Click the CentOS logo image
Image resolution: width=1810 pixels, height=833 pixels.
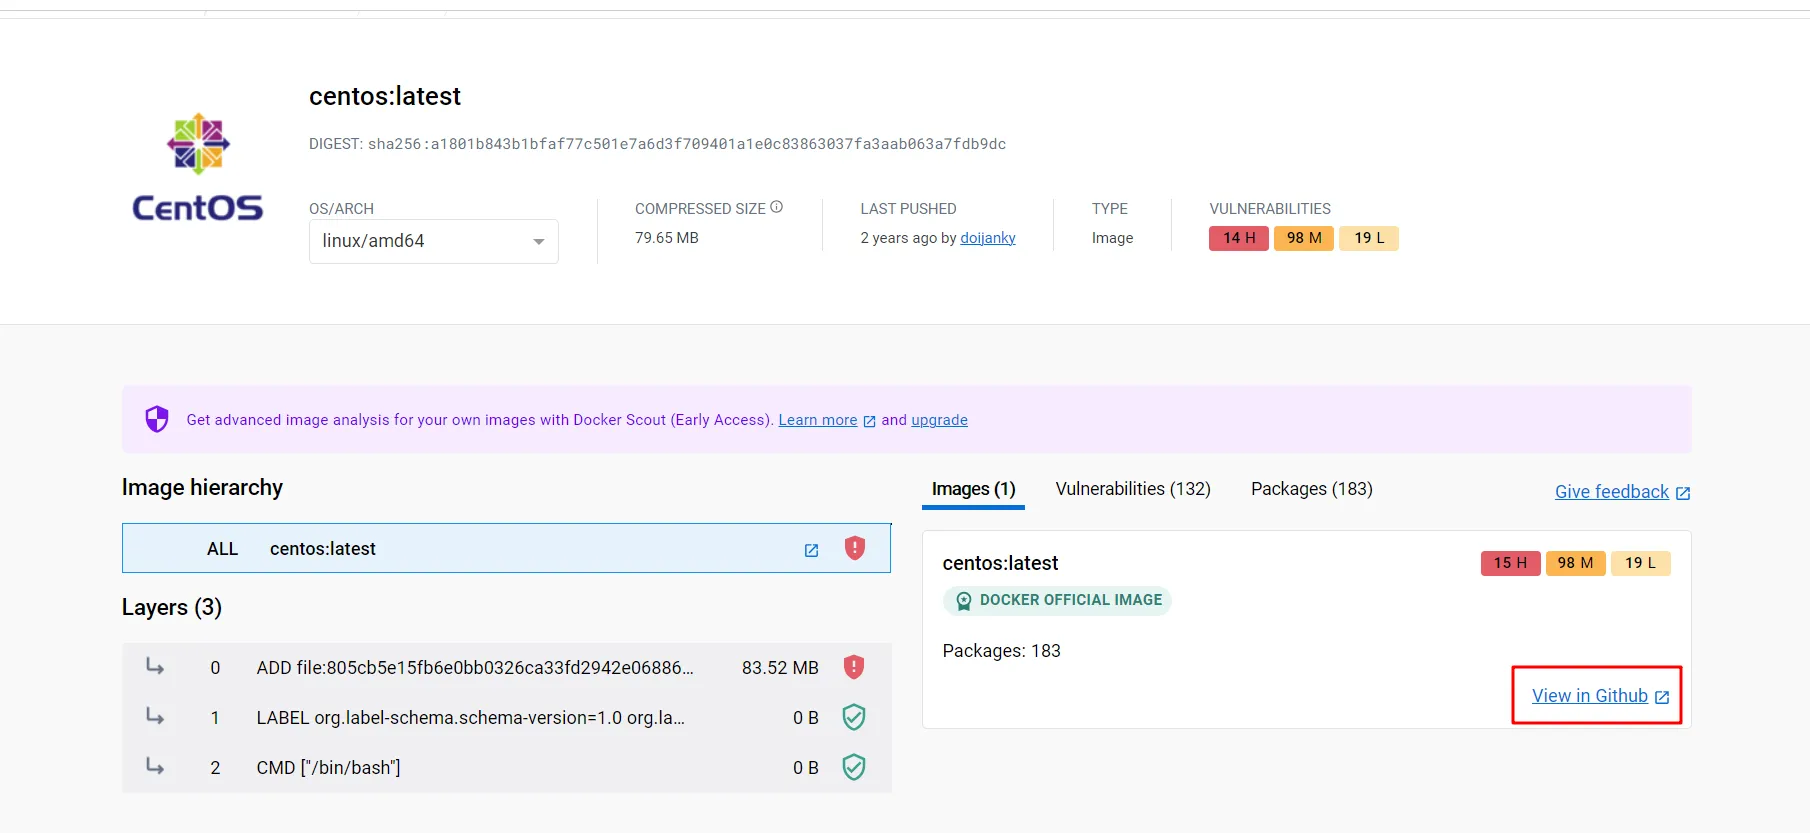198,168
